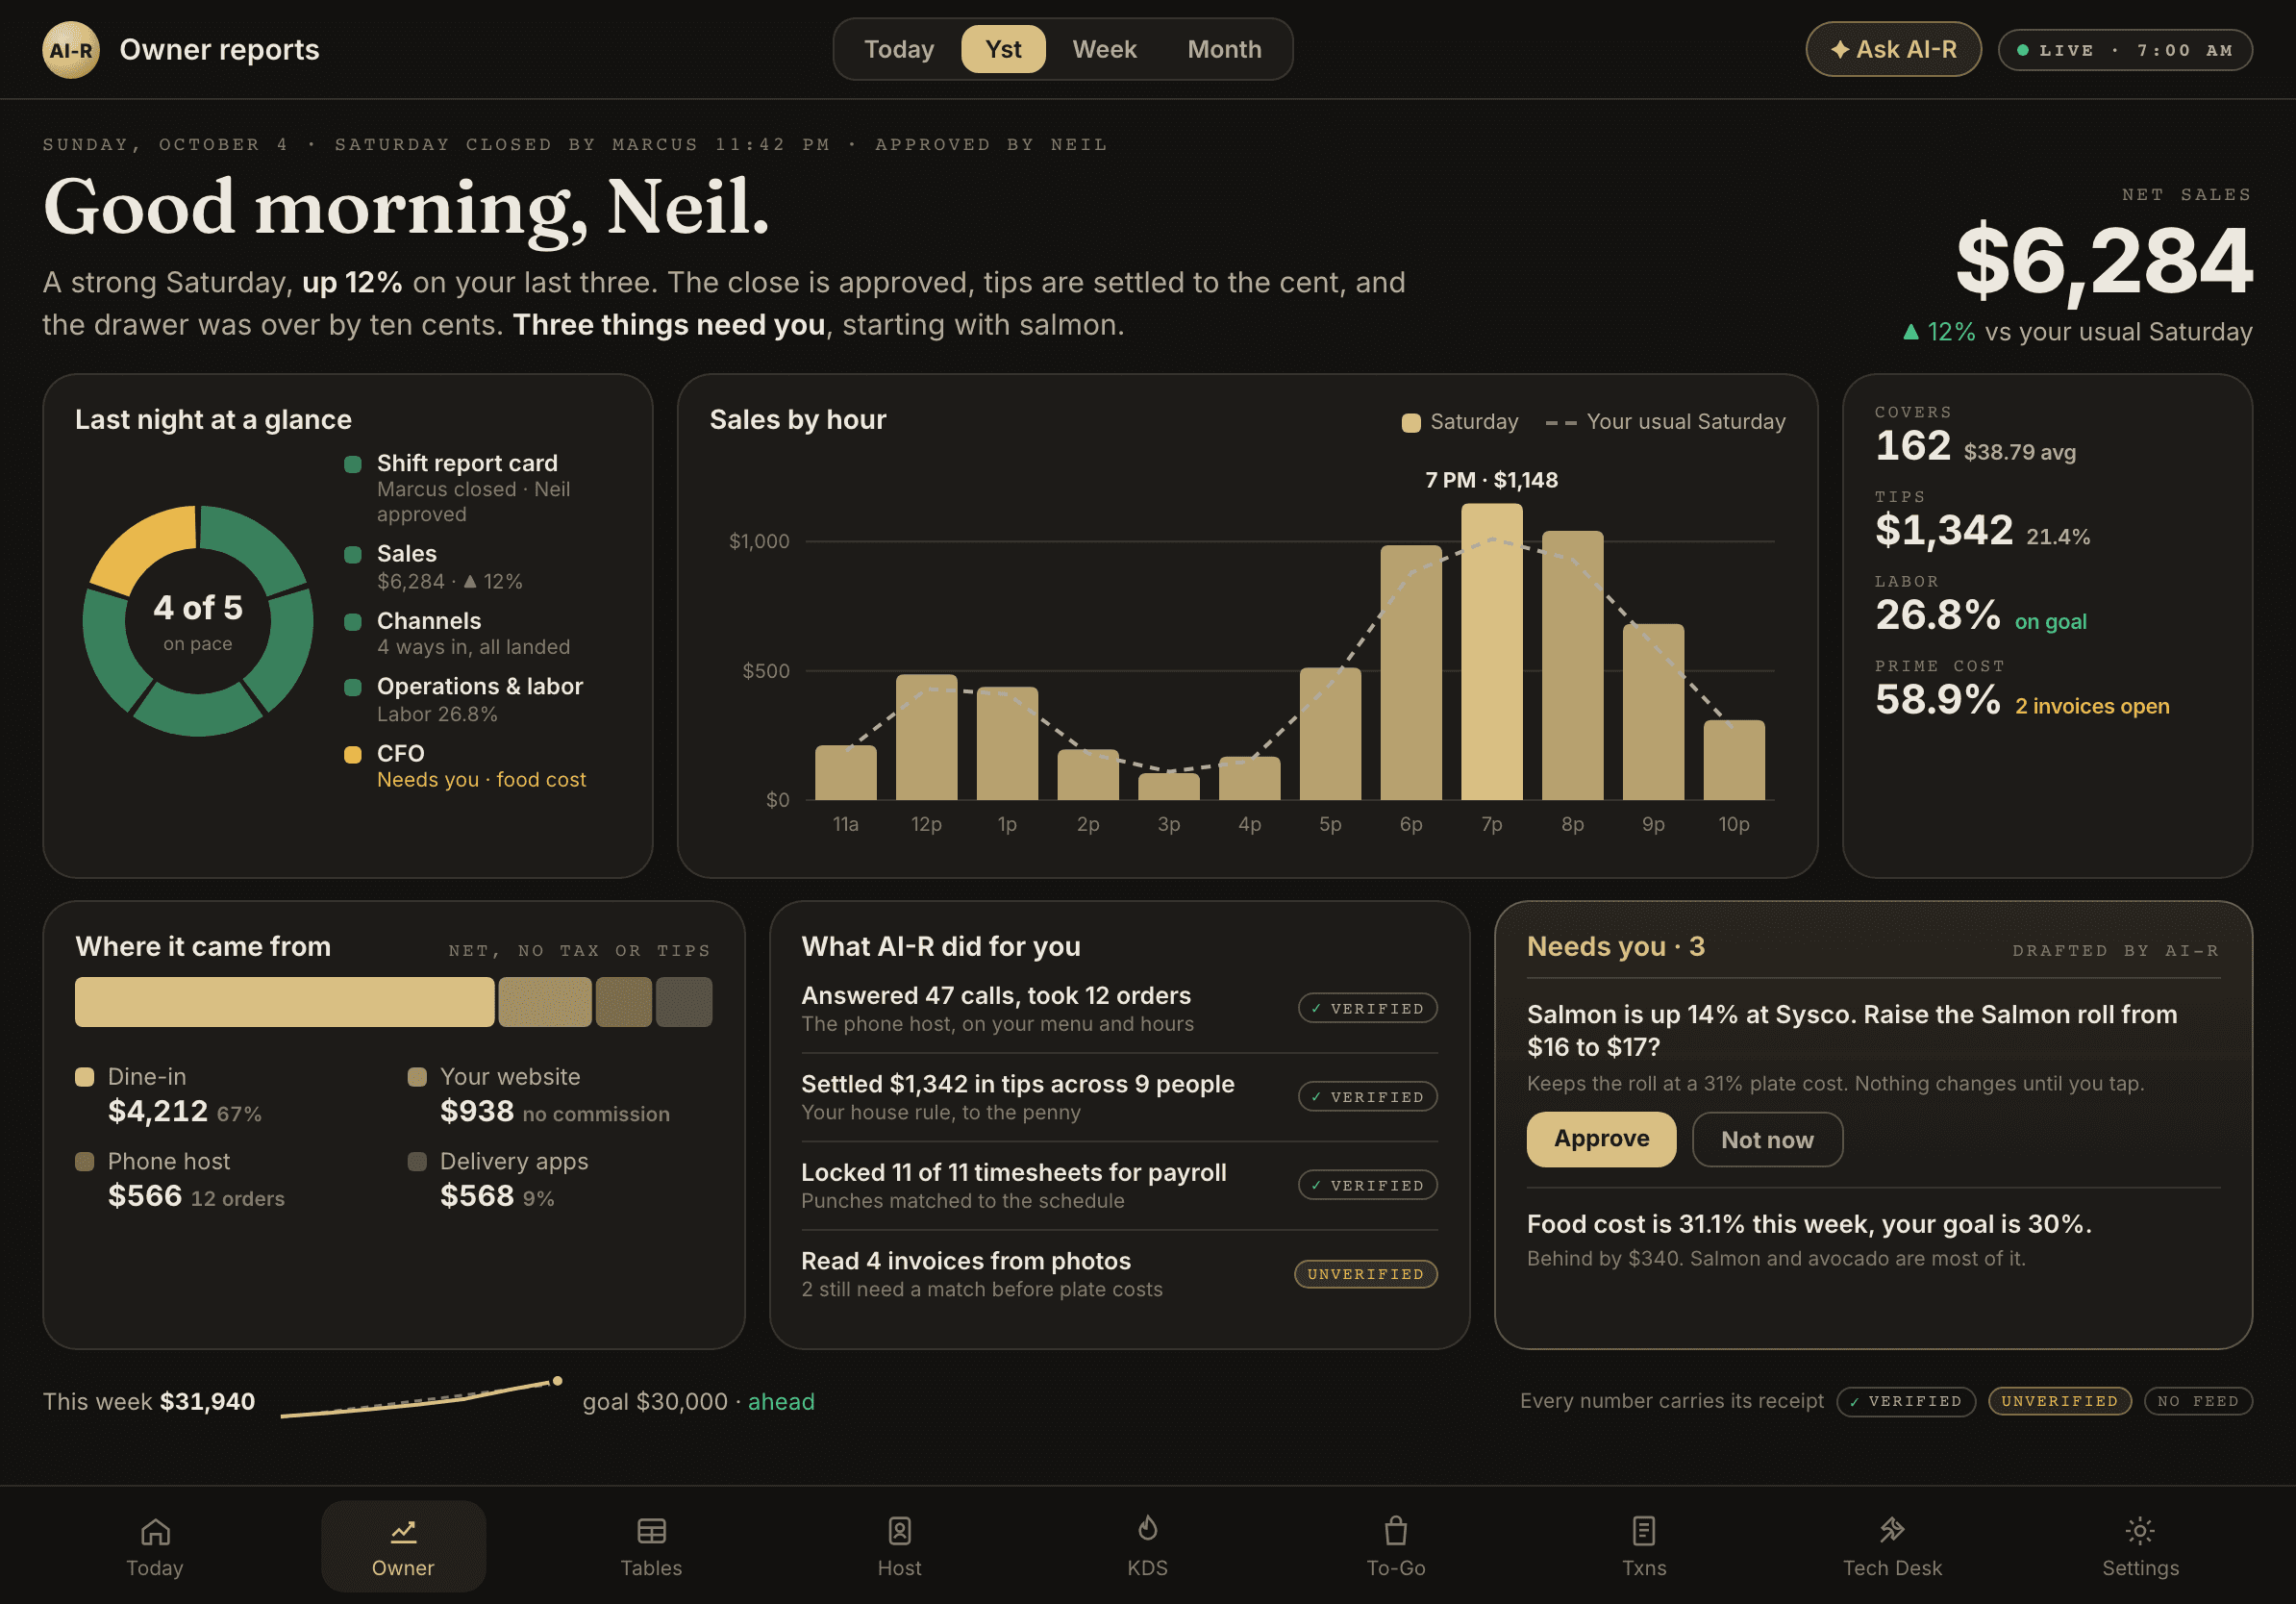This screenshot has width=2296, height=1604.
Task: Click the yellow CFO status dot
Action: click(352, 754)
